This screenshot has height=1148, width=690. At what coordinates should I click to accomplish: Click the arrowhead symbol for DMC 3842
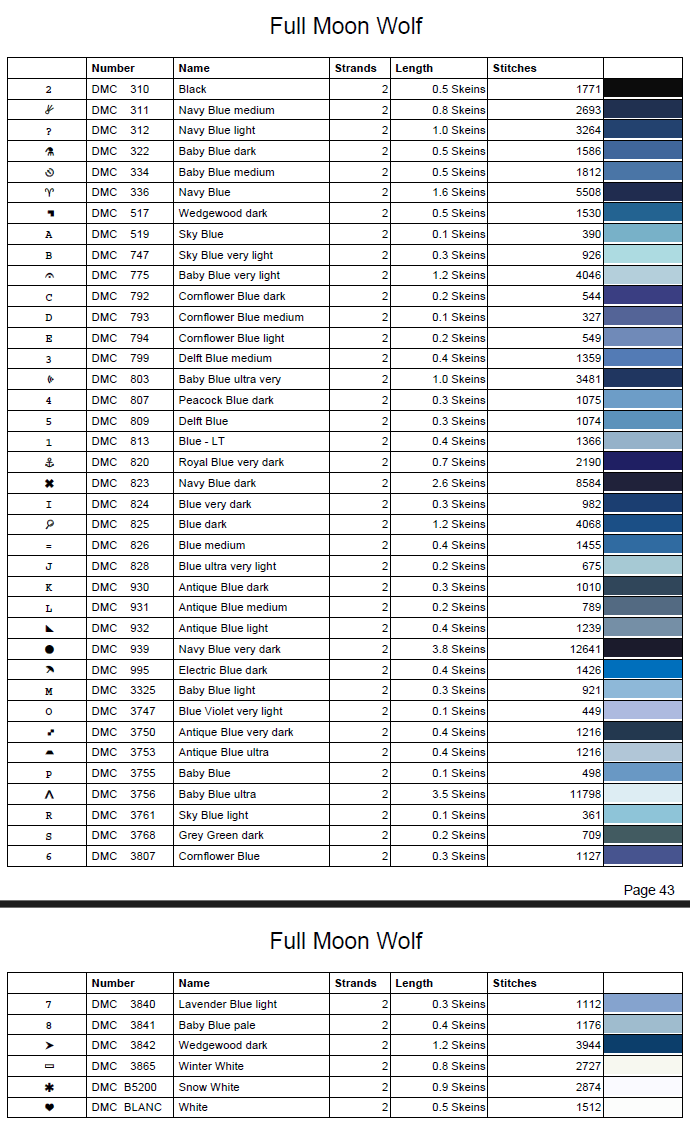click(49, 1046)
